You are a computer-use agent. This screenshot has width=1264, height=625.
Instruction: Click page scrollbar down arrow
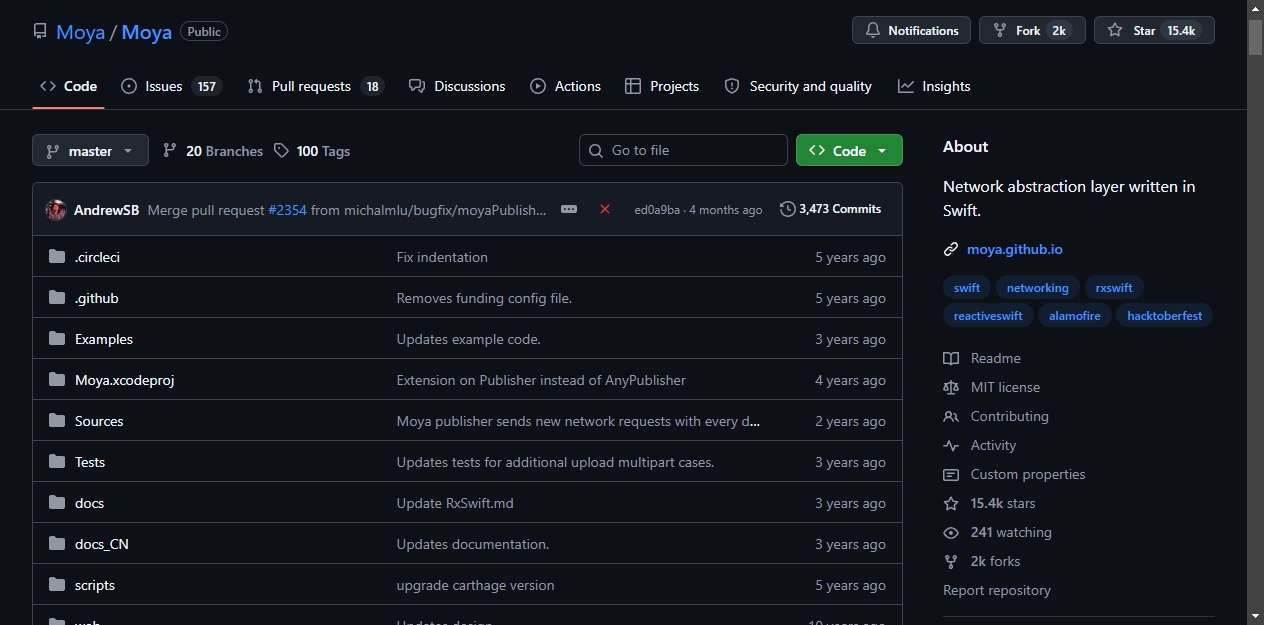click(x=1255, y=616)
